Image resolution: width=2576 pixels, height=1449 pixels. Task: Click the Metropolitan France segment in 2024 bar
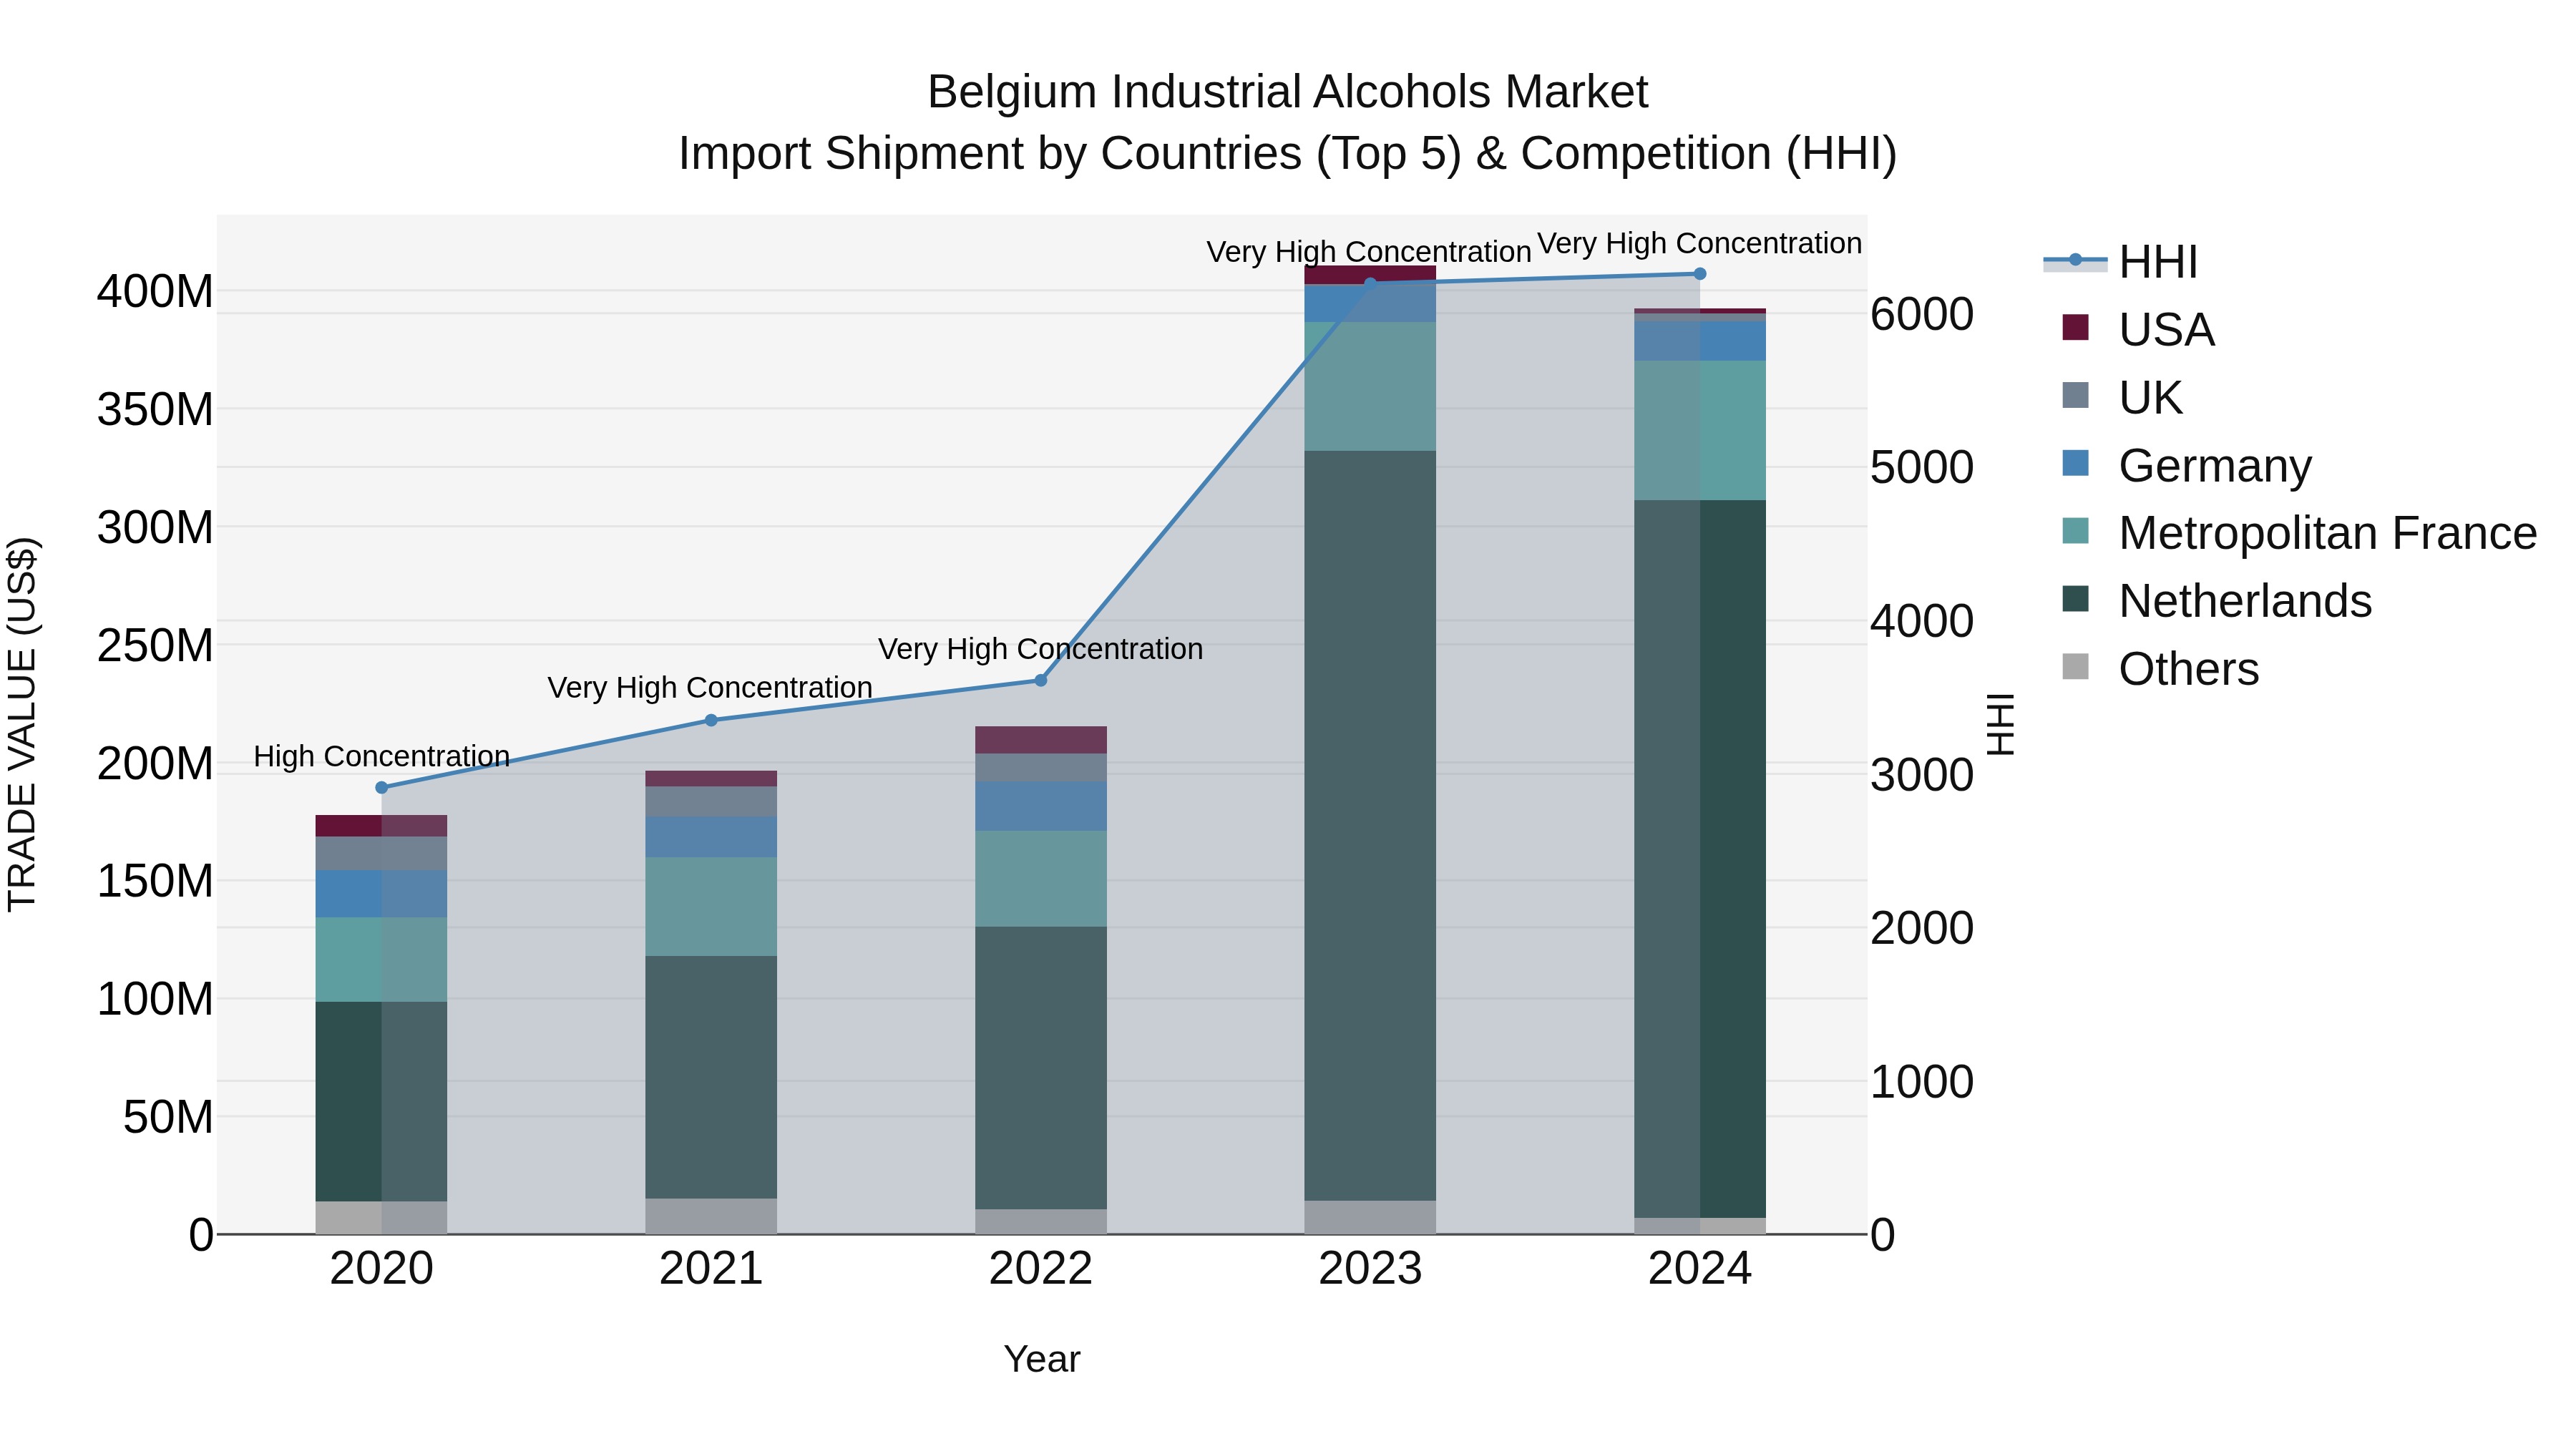coord(1700,431)
